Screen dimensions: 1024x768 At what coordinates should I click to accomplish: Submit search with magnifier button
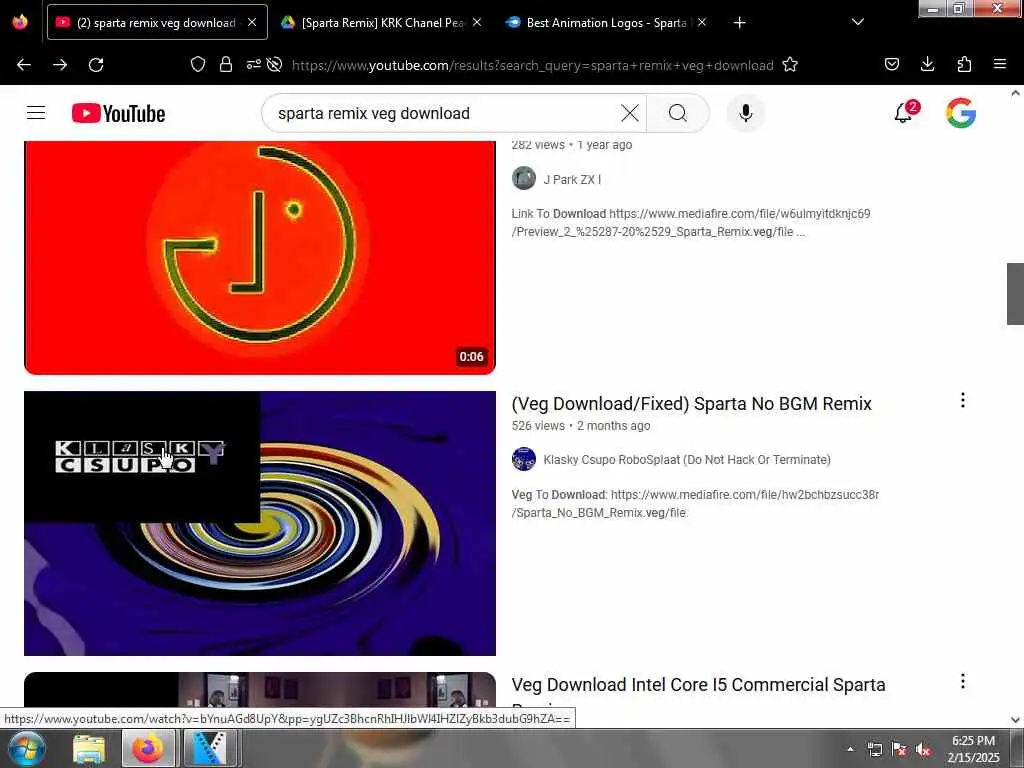[678, 113]
